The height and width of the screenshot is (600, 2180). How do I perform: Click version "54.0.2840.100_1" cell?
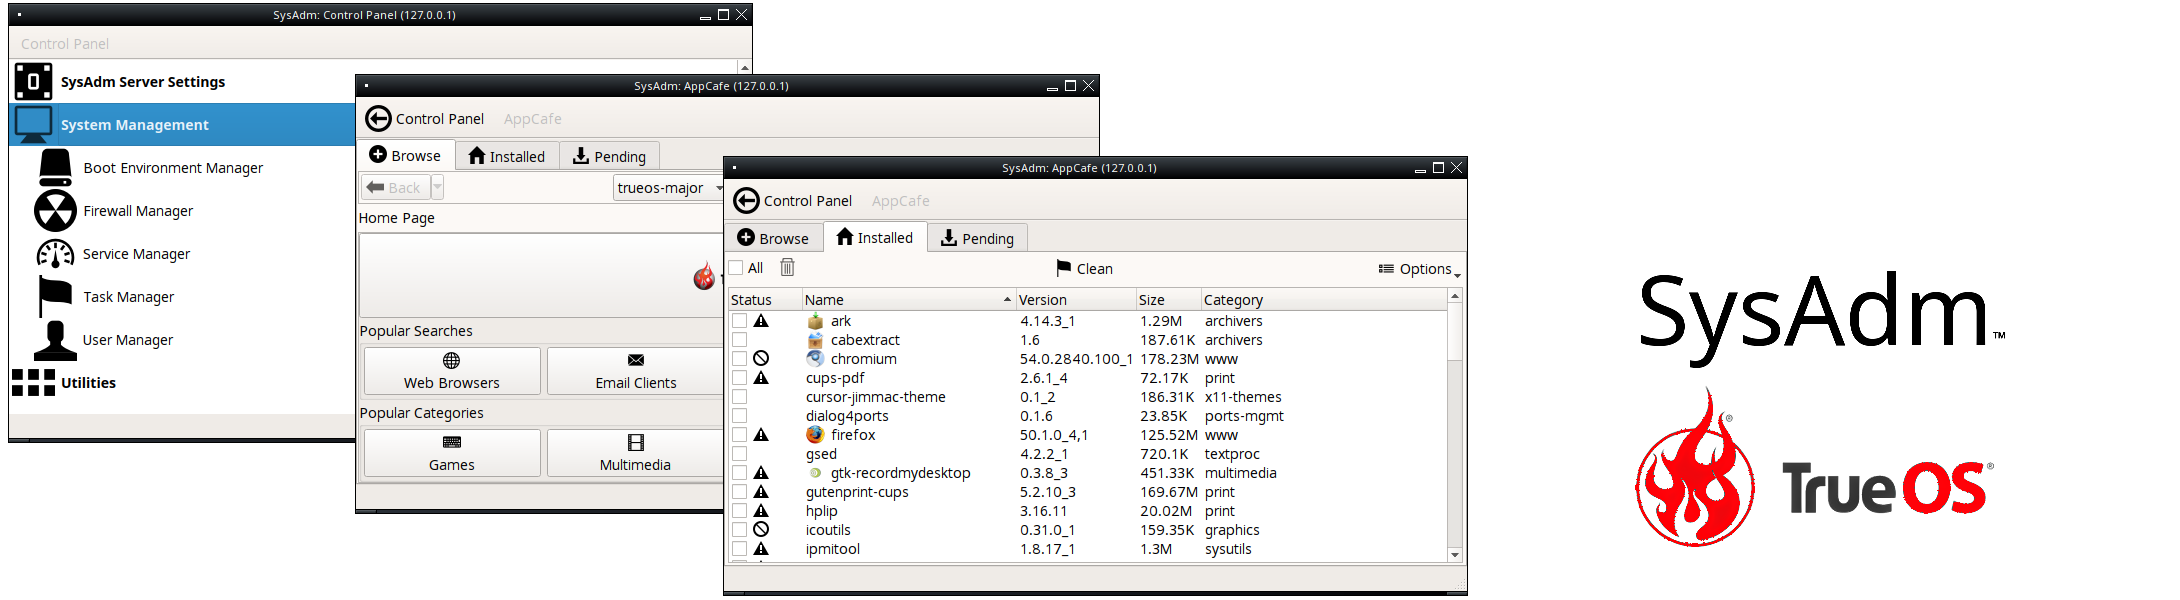pyautogui.click(x=1076, y=359)
